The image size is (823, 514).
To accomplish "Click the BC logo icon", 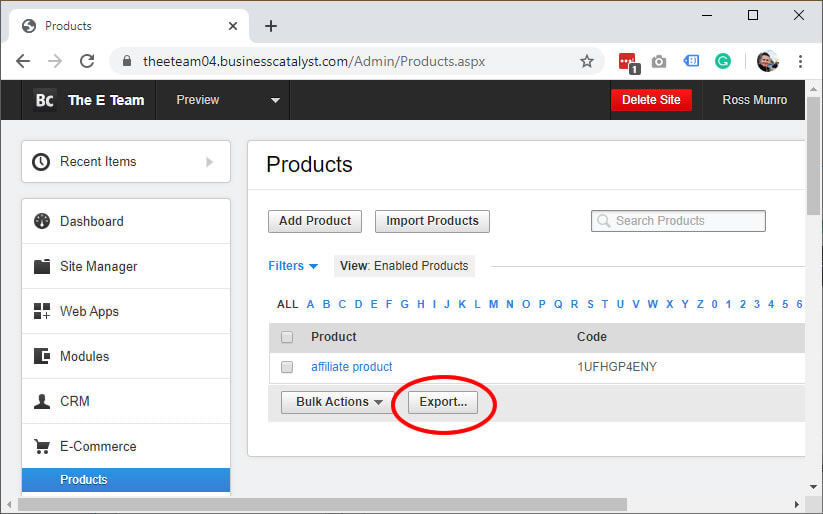I will [44, 100].
